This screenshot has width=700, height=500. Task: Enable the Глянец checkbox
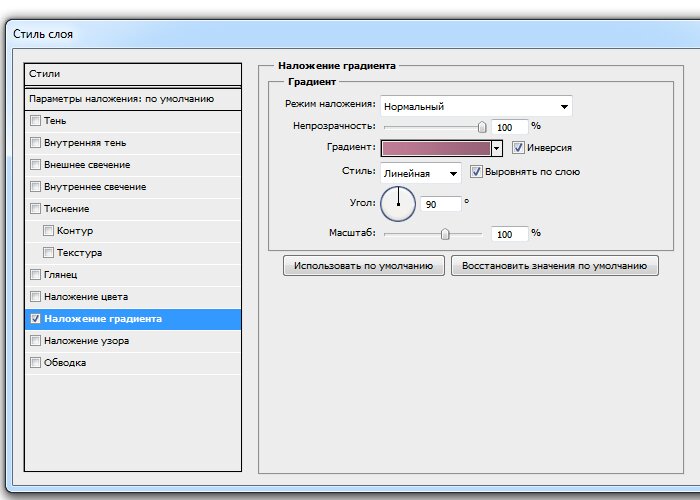(36, 275)
